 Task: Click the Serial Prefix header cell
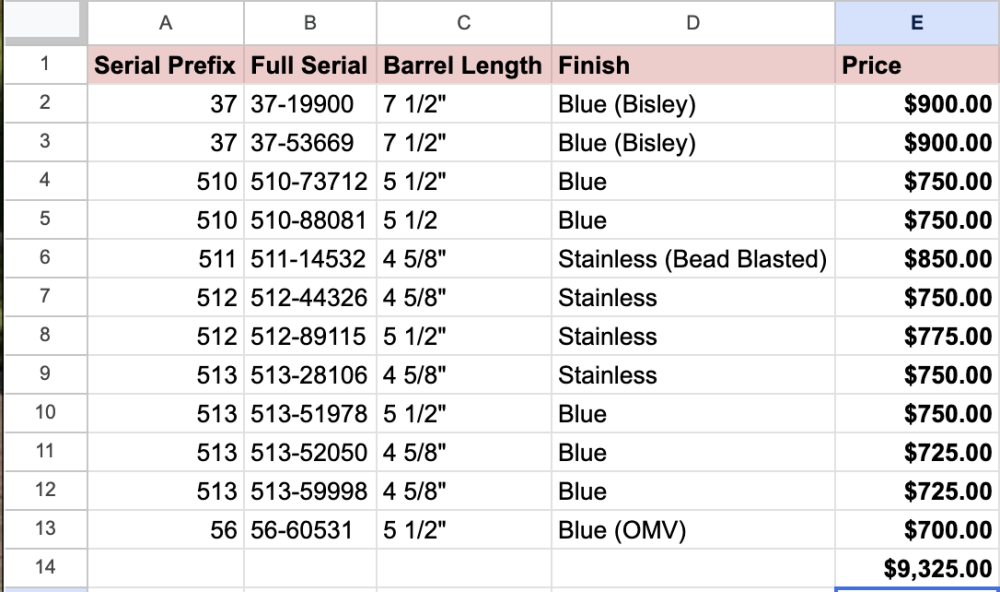pyautogui.click(x=166, y=65)
